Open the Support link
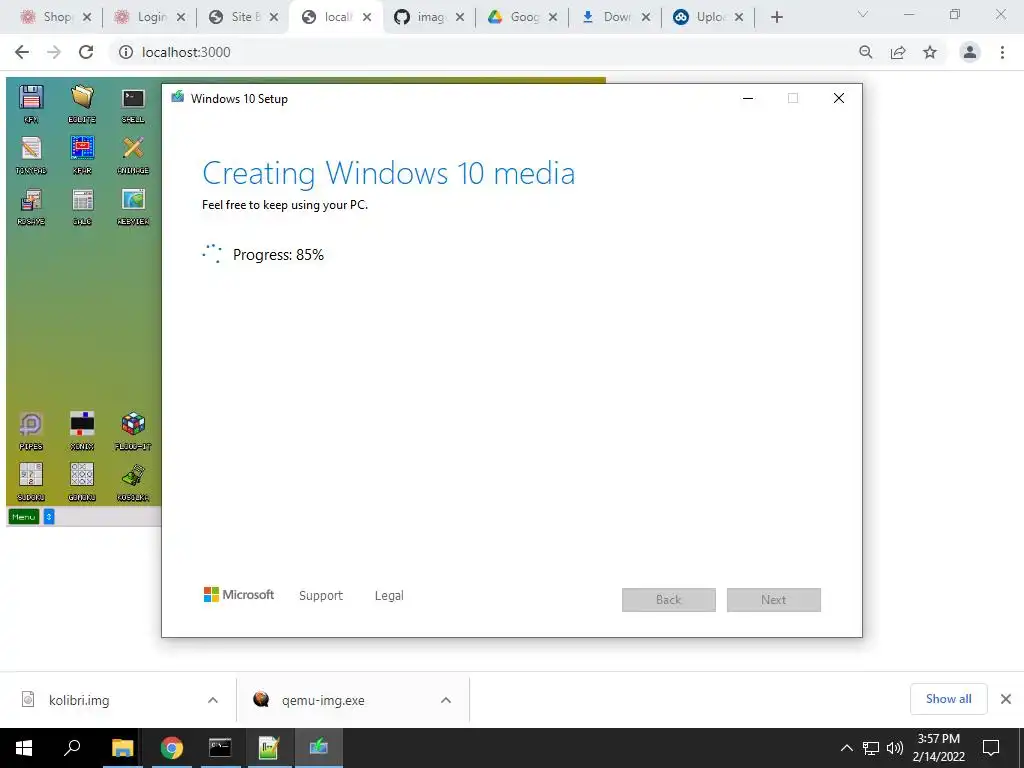Viewport: 1024px width, 768px height. point(321,595)
